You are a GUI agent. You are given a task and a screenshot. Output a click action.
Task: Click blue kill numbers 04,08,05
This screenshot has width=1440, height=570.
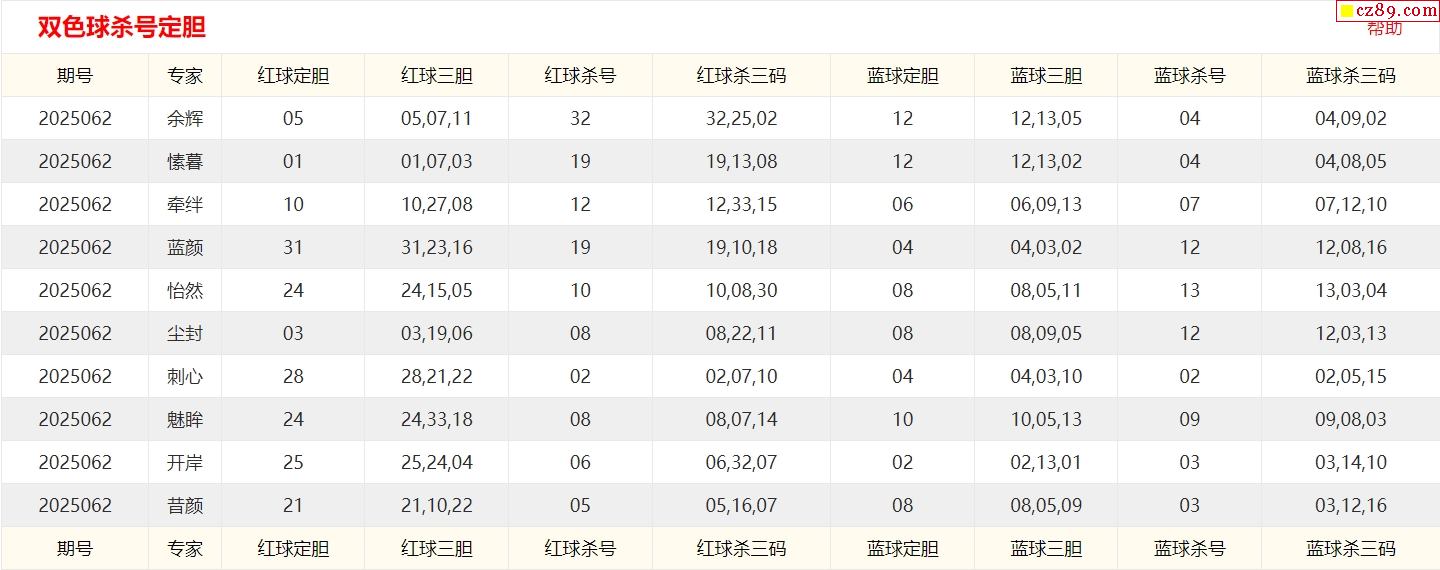pyautogui.click(x=1351, y=162)
